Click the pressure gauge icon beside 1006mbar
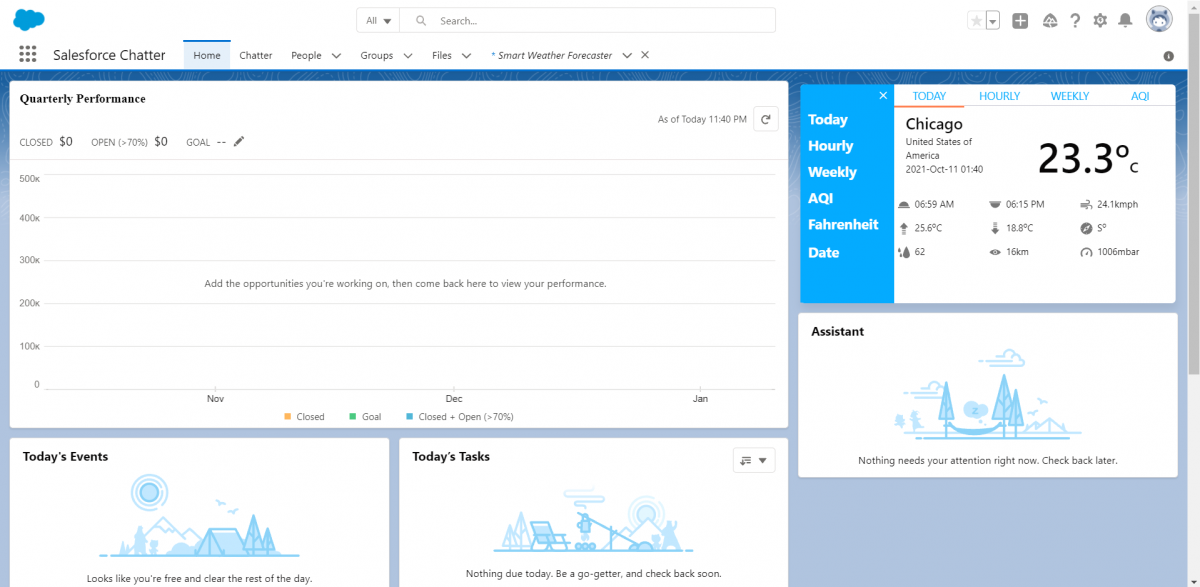The height and width of the screenshot is (587, 1200). pos(1087,252)
